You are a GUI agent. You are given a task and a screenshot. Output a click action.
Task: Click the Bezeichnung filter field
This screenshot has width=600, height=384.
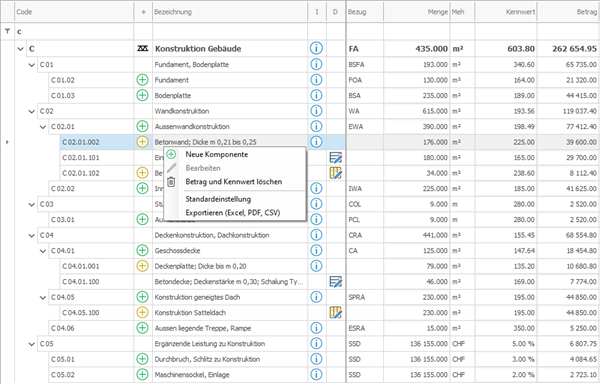coord(230,32)
